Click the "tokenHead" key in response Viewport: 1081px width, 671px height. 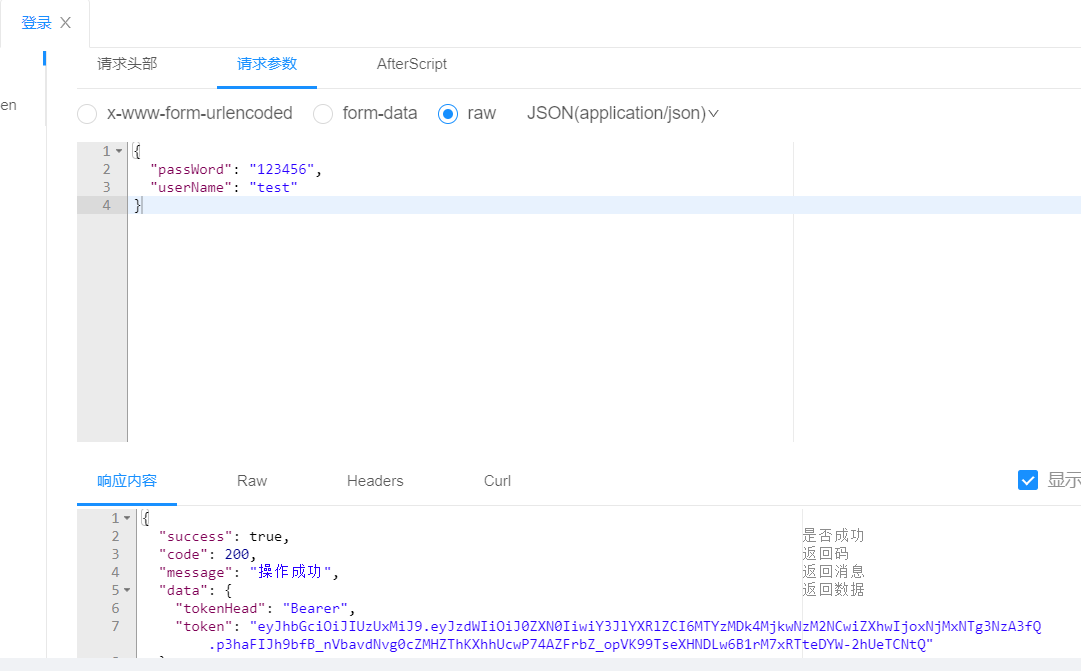pyautogui.click(x=220, y=608)
